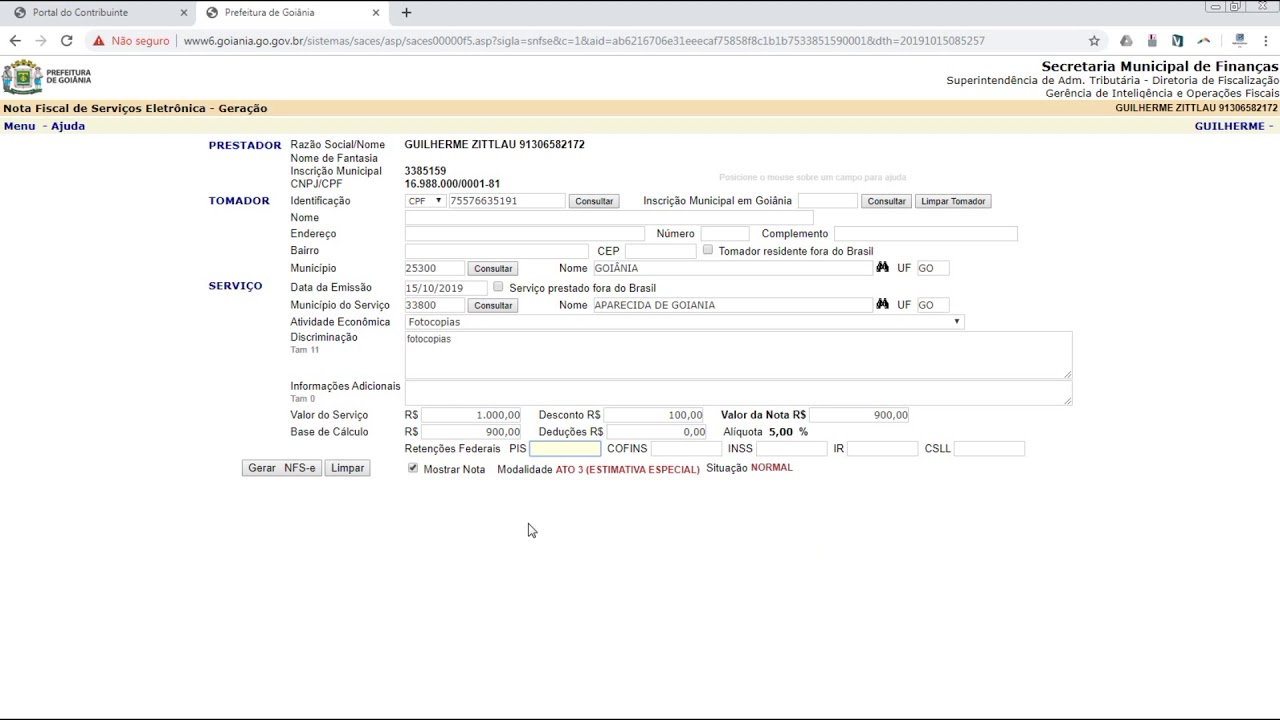This screenshot has width=1280, height=720.
Task: Click the 'ATO 3 (ESTIMATIVA ESPECIAL)' text
Action: [x=628, y=469]
